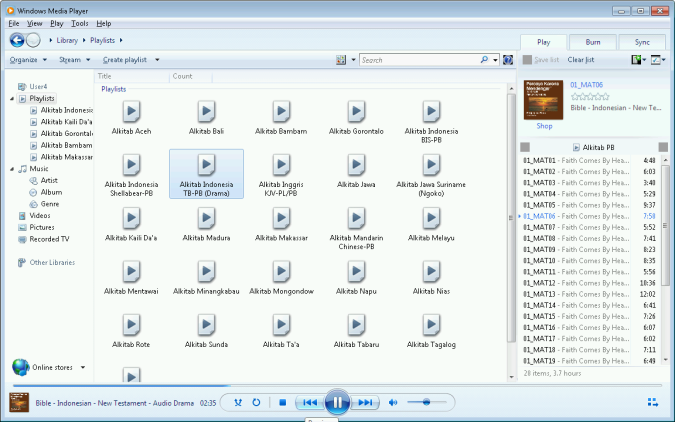This screenshot has height=422, width=675.
Task: Open the Alkitab Aceh playlist icon
Action: pyautogui.click(x=131, y=112)
